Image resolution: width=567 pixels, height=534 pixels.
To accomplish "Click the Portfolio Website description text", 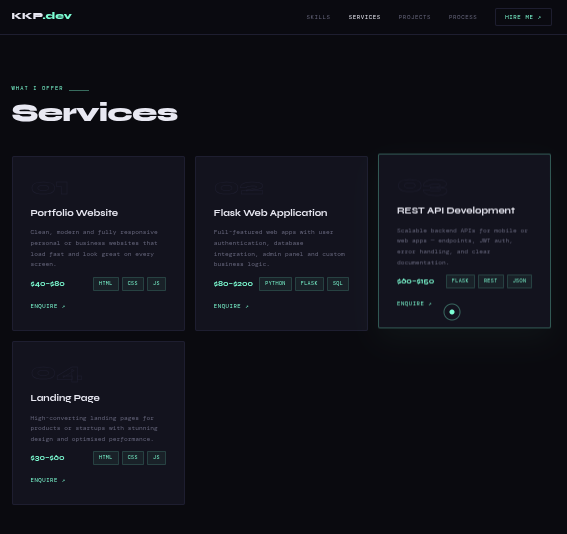I will point(94,248).
